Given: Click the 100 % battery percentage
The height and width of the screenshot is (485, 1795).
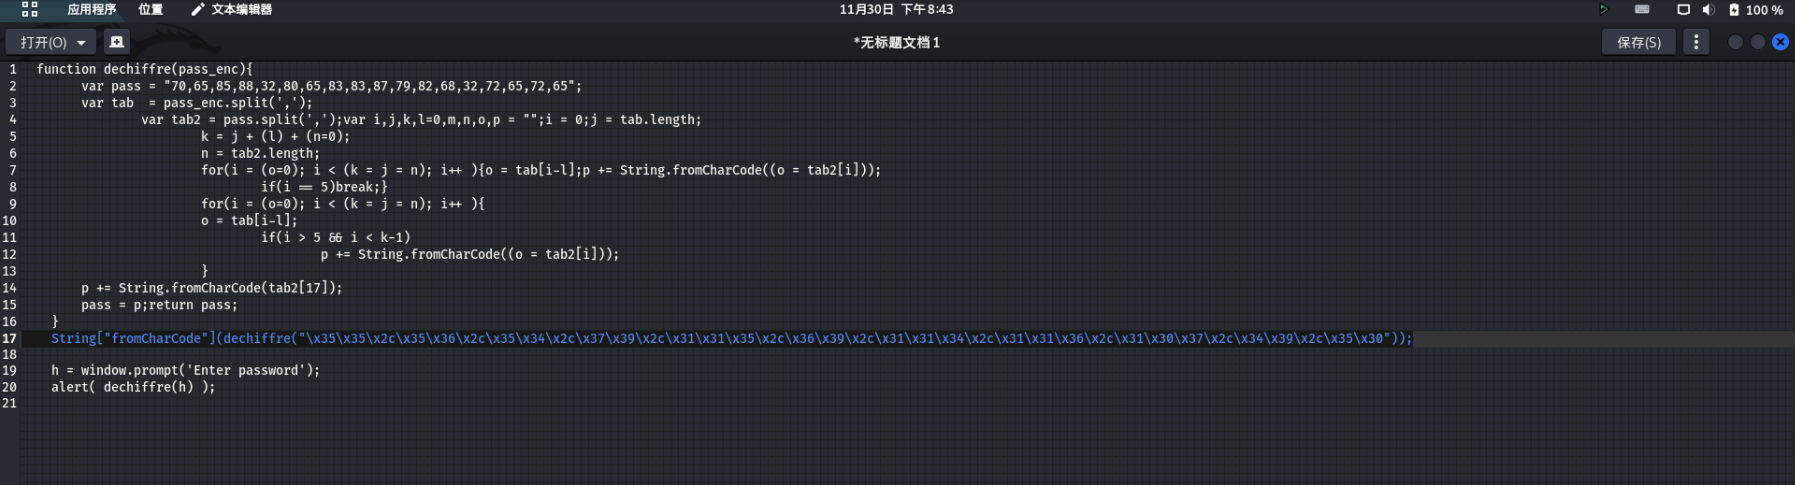Looking at the screenshot, I should click(x=1764, y=10).
